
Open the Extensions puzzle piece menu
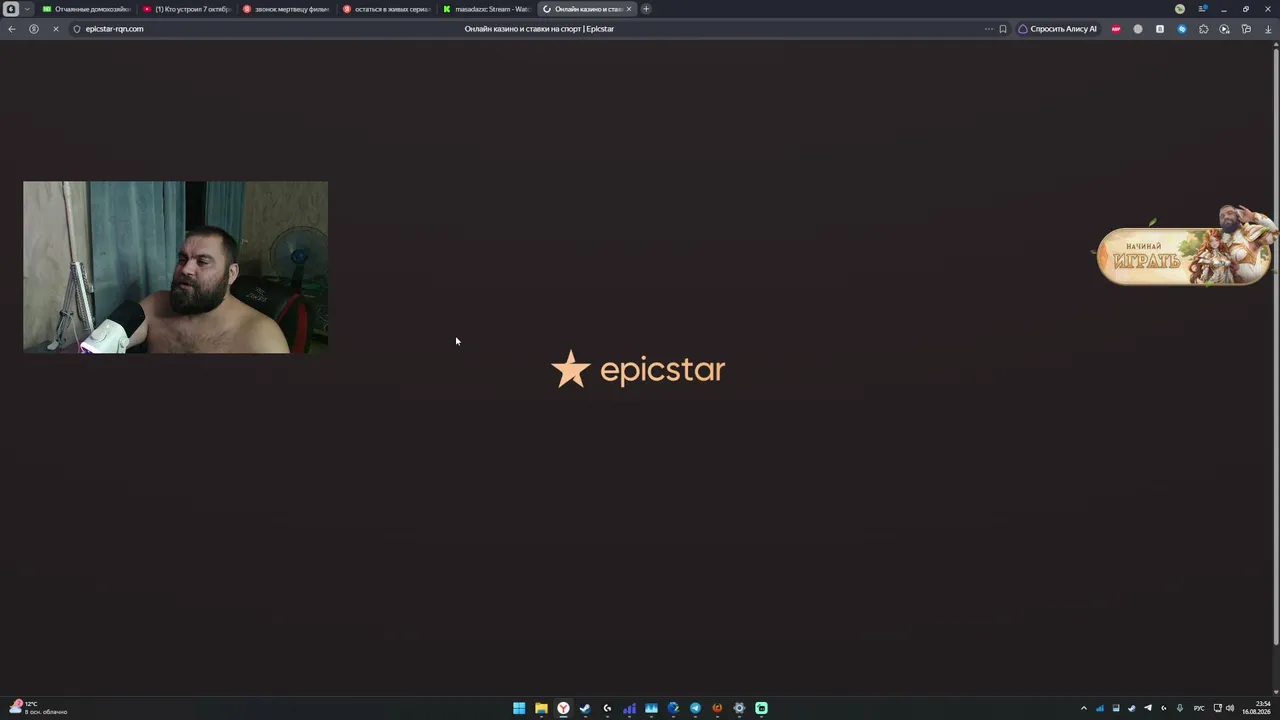[x=1203, y=29]
